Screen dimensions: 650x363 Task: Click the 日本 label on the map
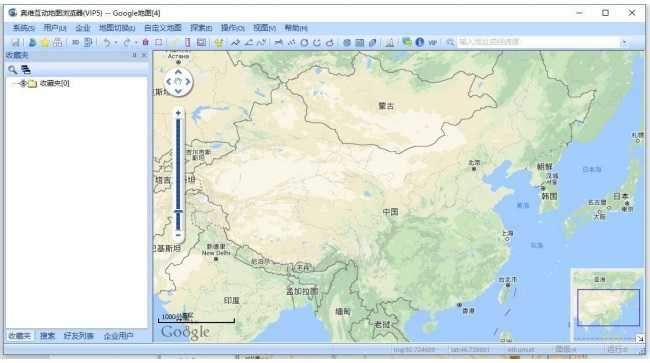pos(621,196)
